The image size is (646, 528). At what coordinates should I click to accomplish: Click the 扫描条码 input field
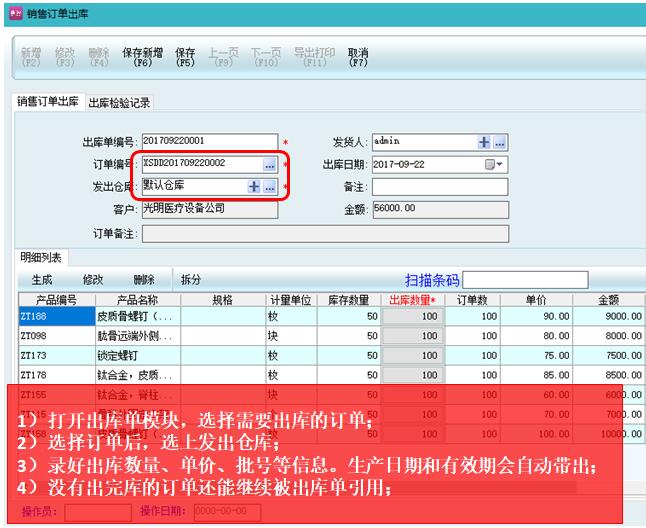(x=525, y=280)
